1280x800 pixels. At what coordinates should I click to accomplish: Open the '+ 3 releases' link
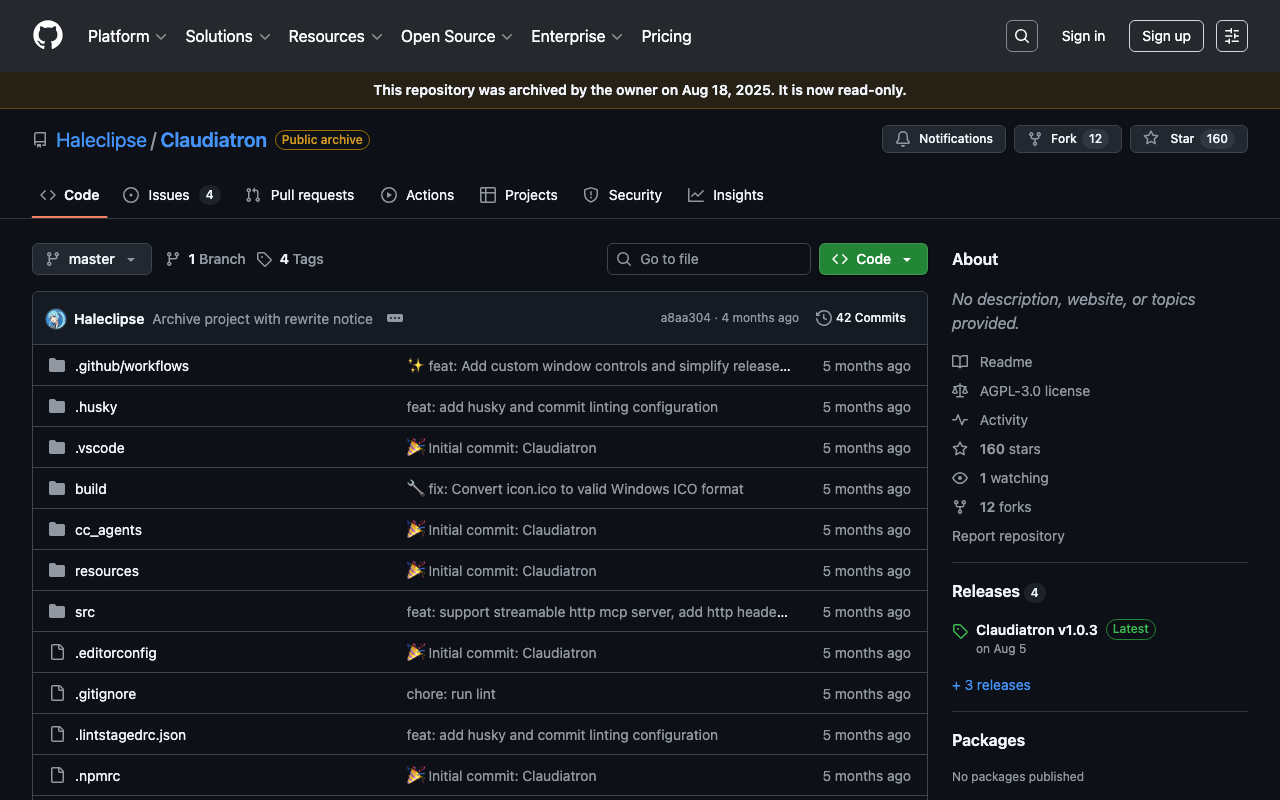(x=991, y=685)
